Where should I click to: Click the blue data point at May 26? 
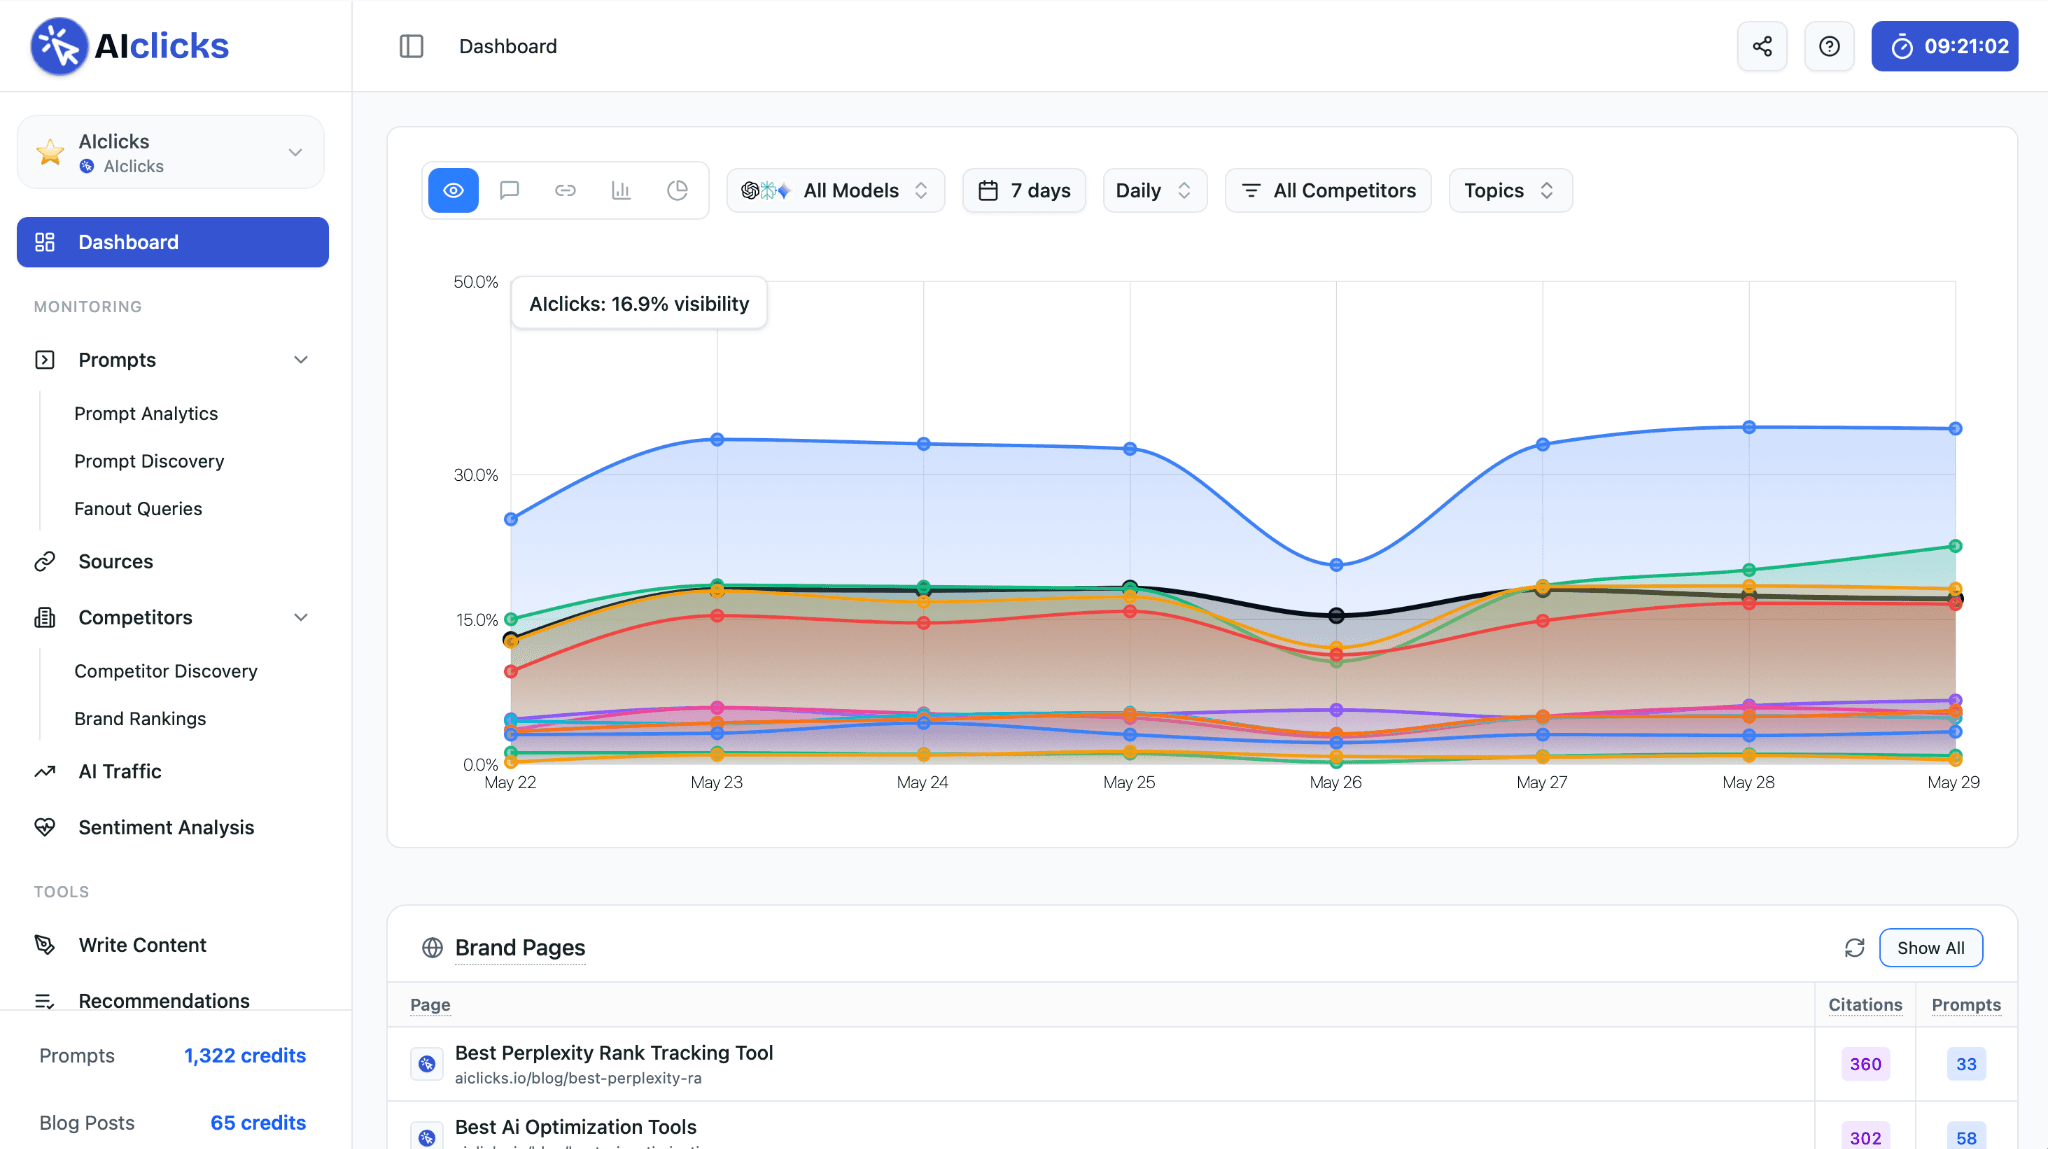pos(1336,565)
